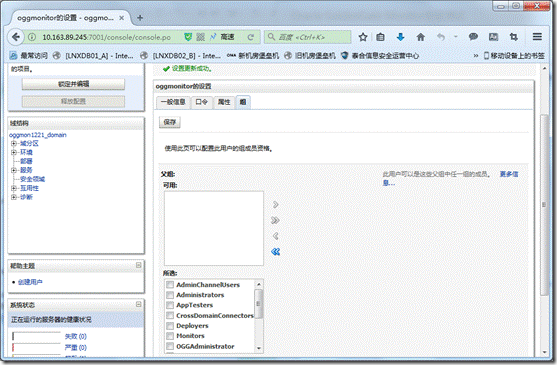Screen dimensions: 557x365
Task: Click the green shield security icon
Action: click(x=188, y=37)
